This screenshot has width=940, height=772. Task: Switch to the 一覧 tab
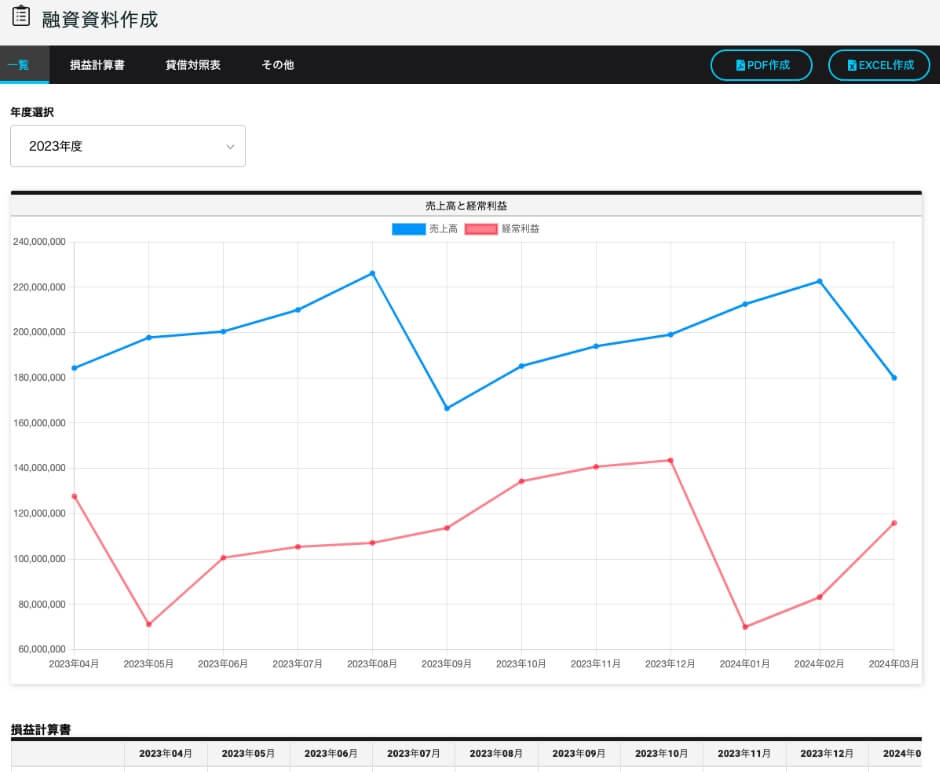[x=18, y=65]
